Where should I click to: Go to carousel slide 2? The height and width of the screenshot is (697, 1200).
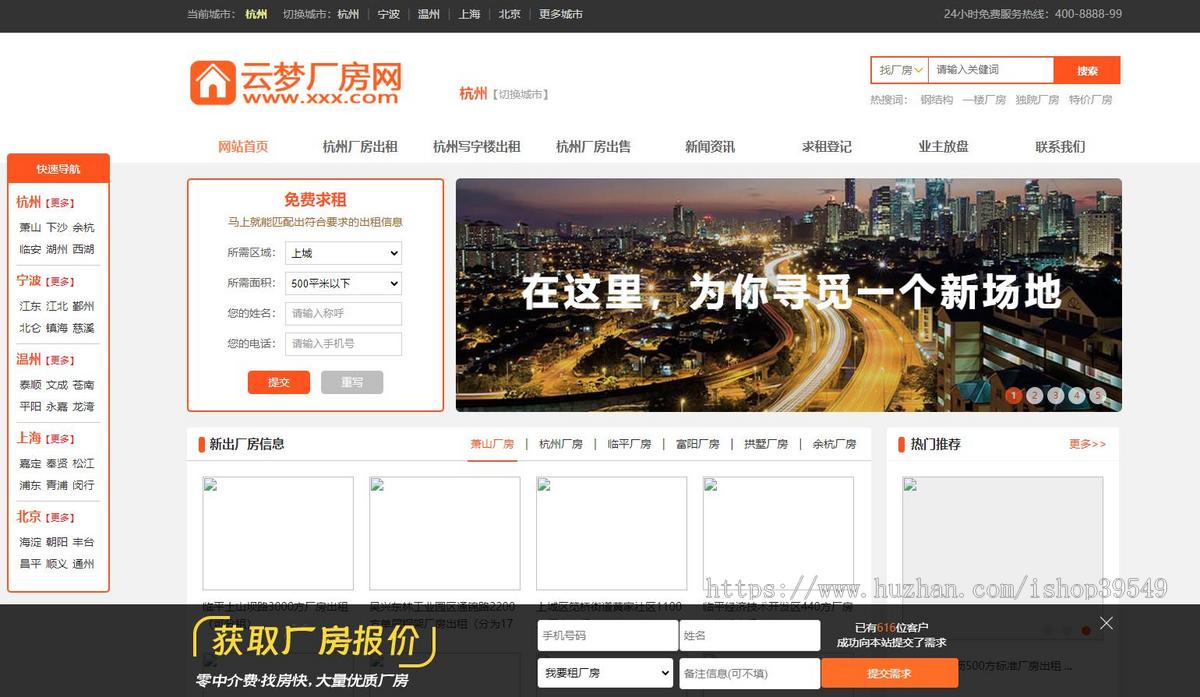[x=1034, y=395]
